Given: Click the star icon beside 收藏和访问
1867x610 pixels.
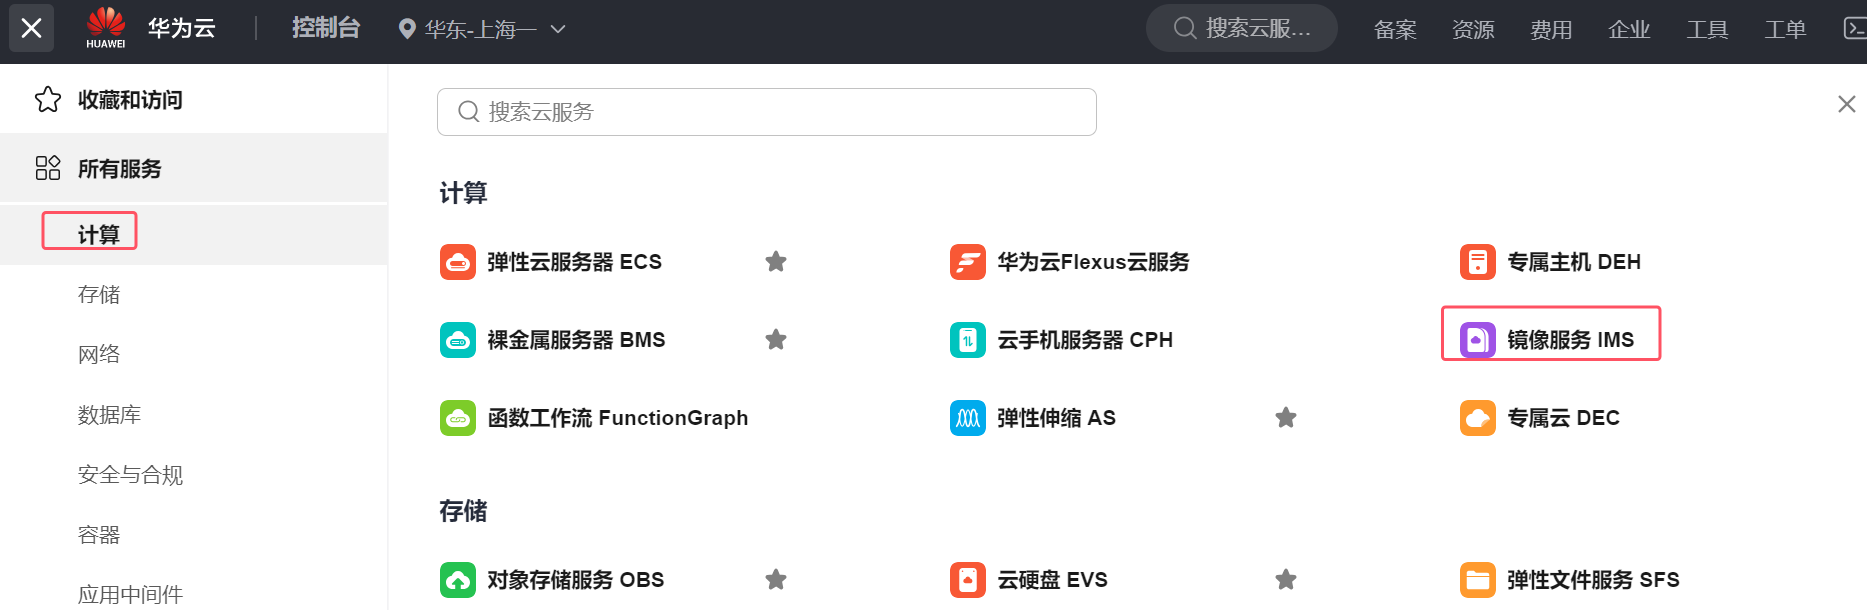Looking at the screenshot, I should click(x=48, y=100).
